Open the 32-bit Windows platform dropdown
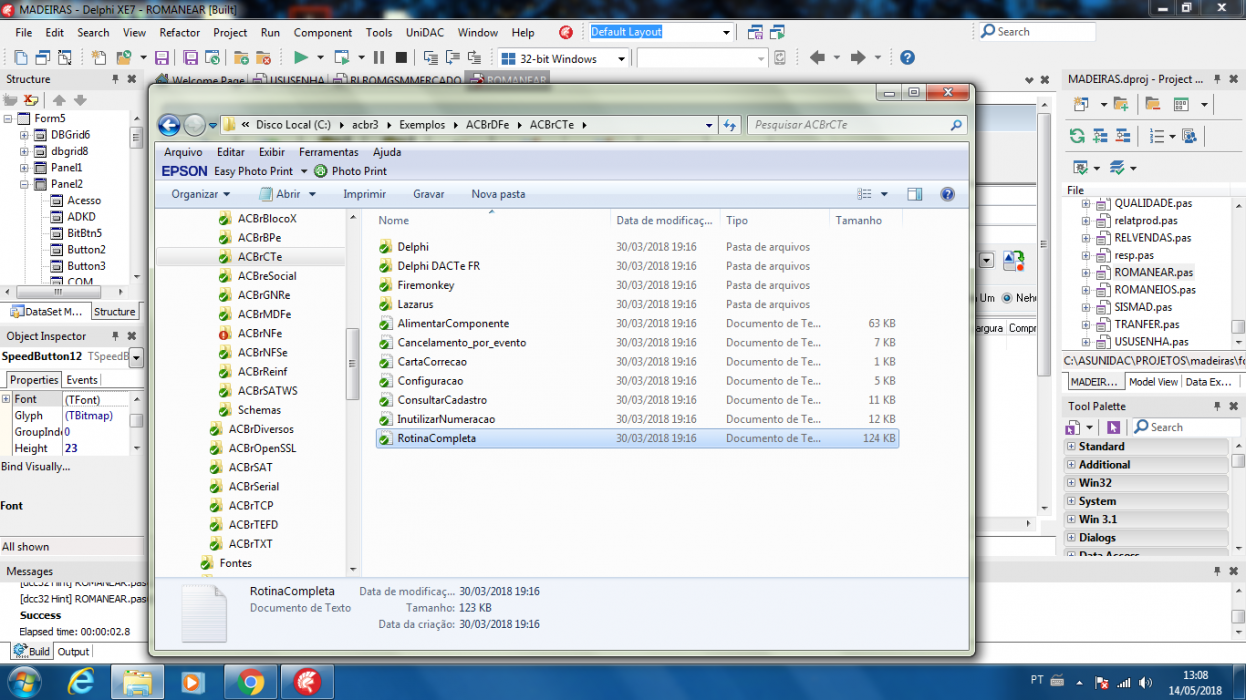 [x=621, y=59]
